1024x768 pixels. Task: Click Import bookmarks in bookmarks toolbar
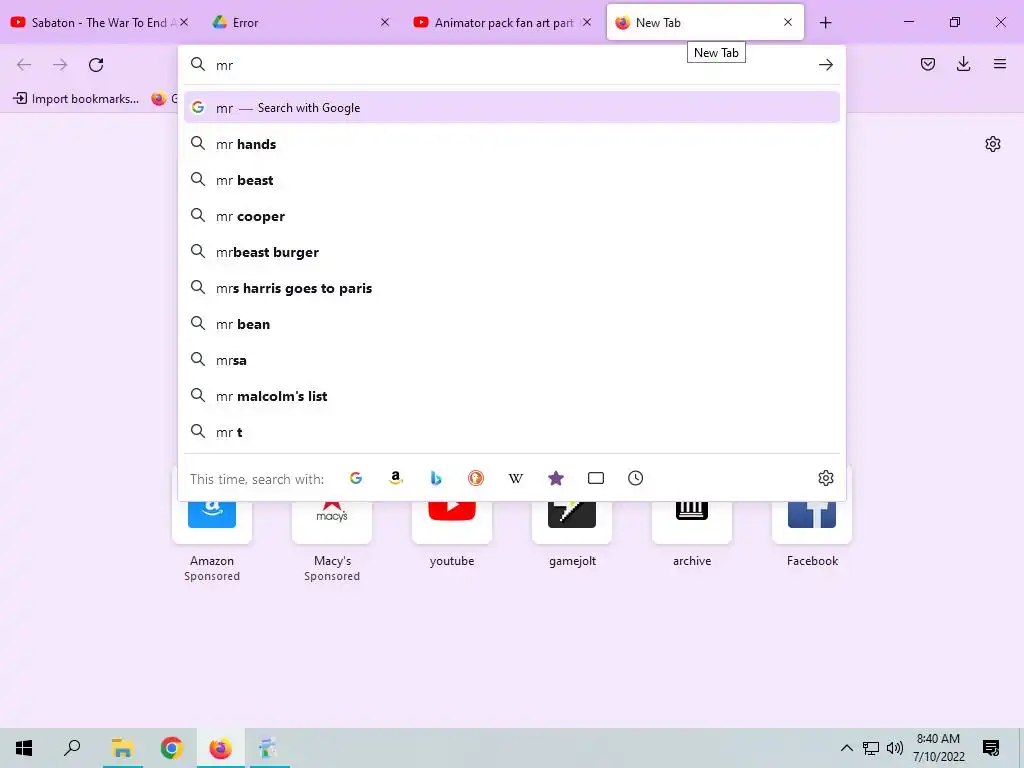[76, 99]
